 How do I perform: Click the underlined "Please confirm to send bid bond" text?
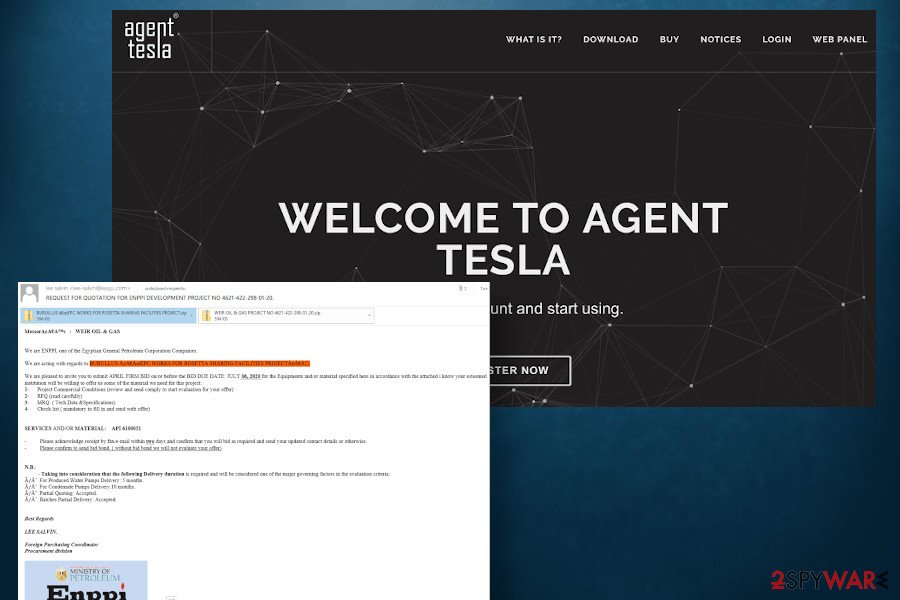coord(130,448)
